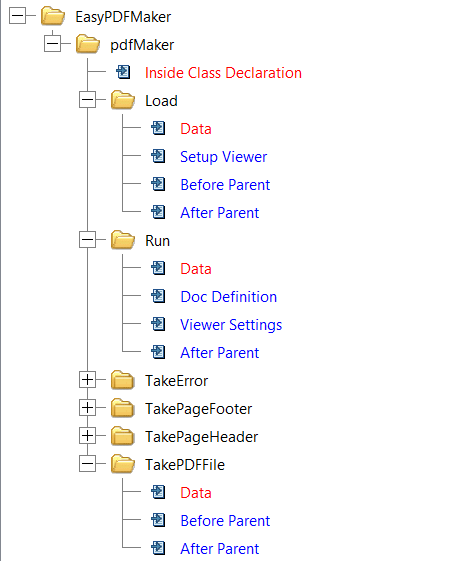Click embed icon beside Inside Class Declaration

[x=123, y=73]
